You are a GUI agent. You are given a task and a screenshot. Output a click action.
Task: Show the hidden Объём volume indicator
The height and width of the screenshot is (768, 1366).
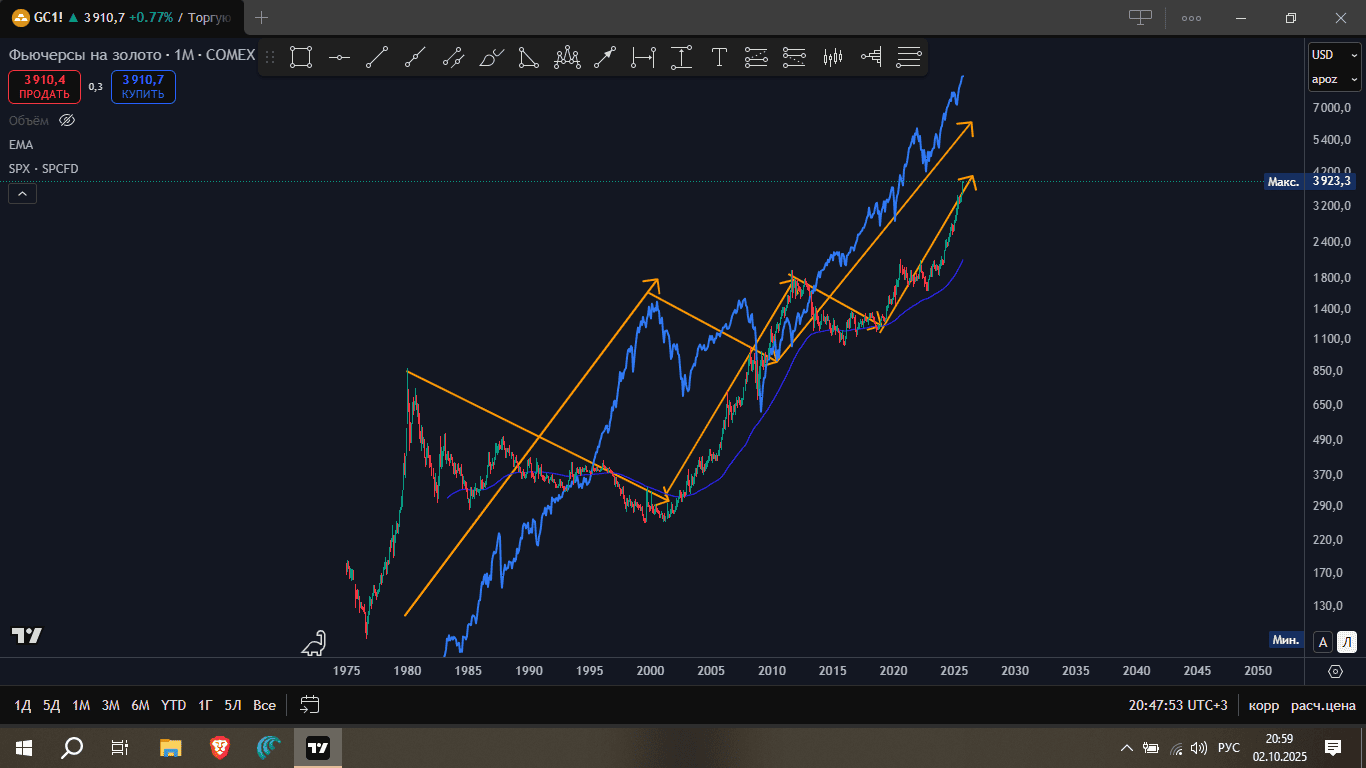(x=67, y=120)
